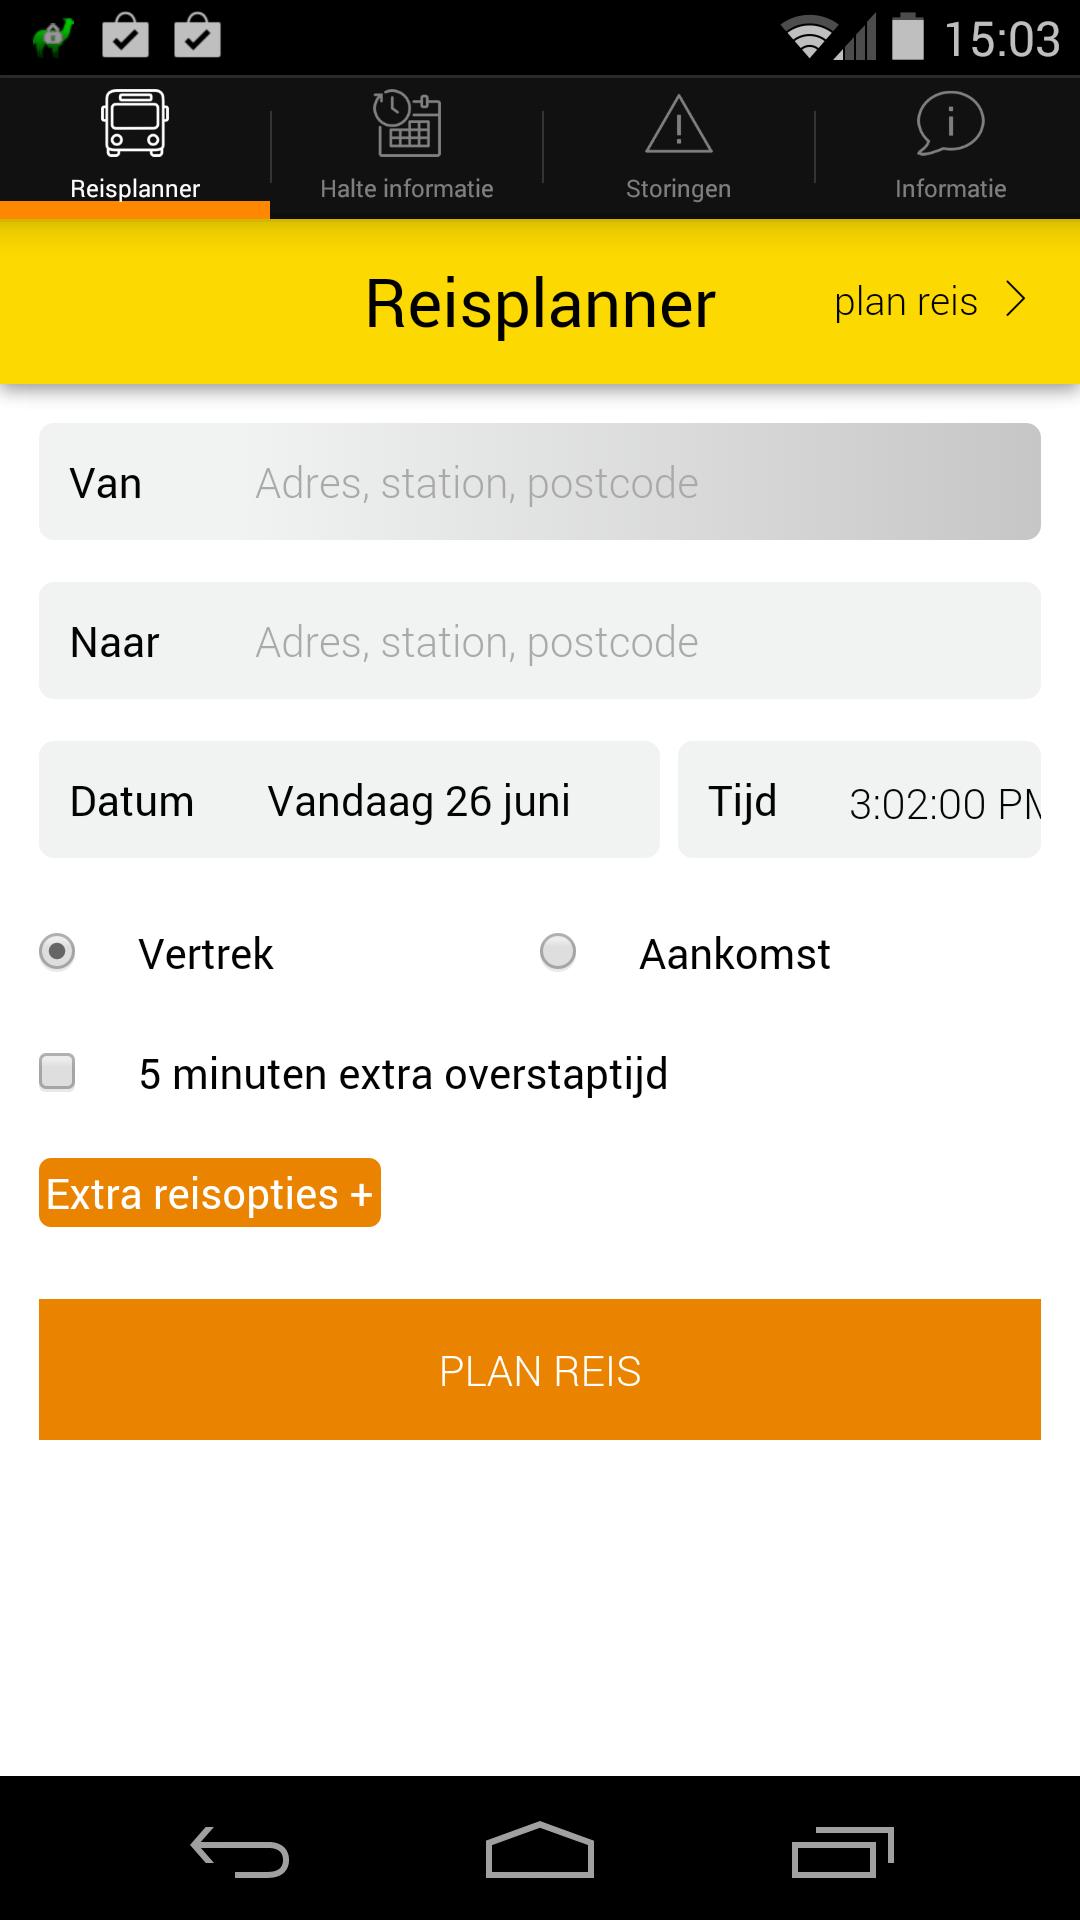Image resolution: width=1080 pixels, height=1920 pixels.
Task: Enable 5 minuten extra overstaptijd checkbox
Action: pyautogui.click(x=57, y=1072)
